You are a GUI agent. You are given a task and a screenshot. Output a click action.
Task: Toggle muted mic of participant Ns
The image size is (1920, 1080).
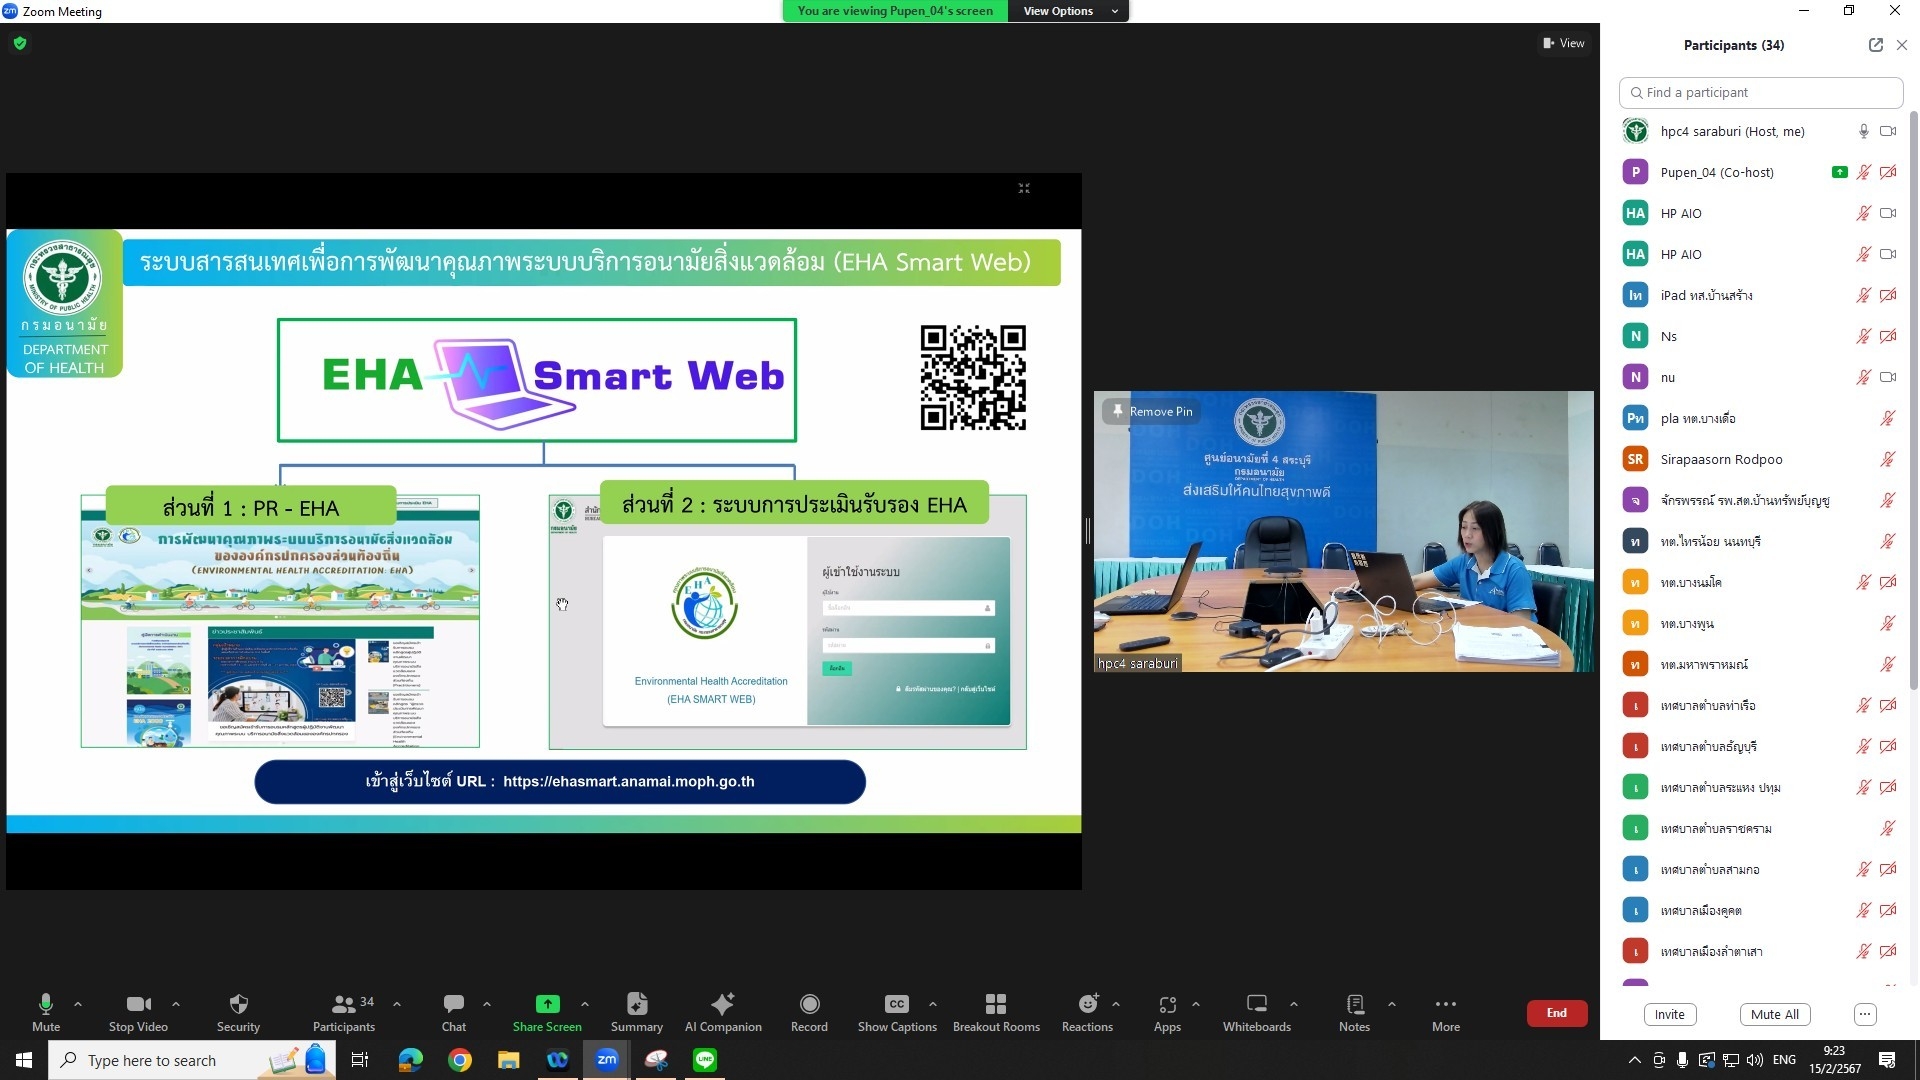[x=1863, y=336]
